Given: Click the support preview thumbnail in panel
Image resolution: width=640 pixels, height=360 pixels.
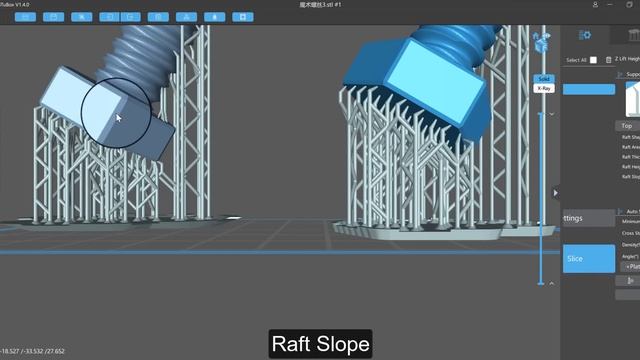Looking at the screenshot, I should (x=633, y=99).
